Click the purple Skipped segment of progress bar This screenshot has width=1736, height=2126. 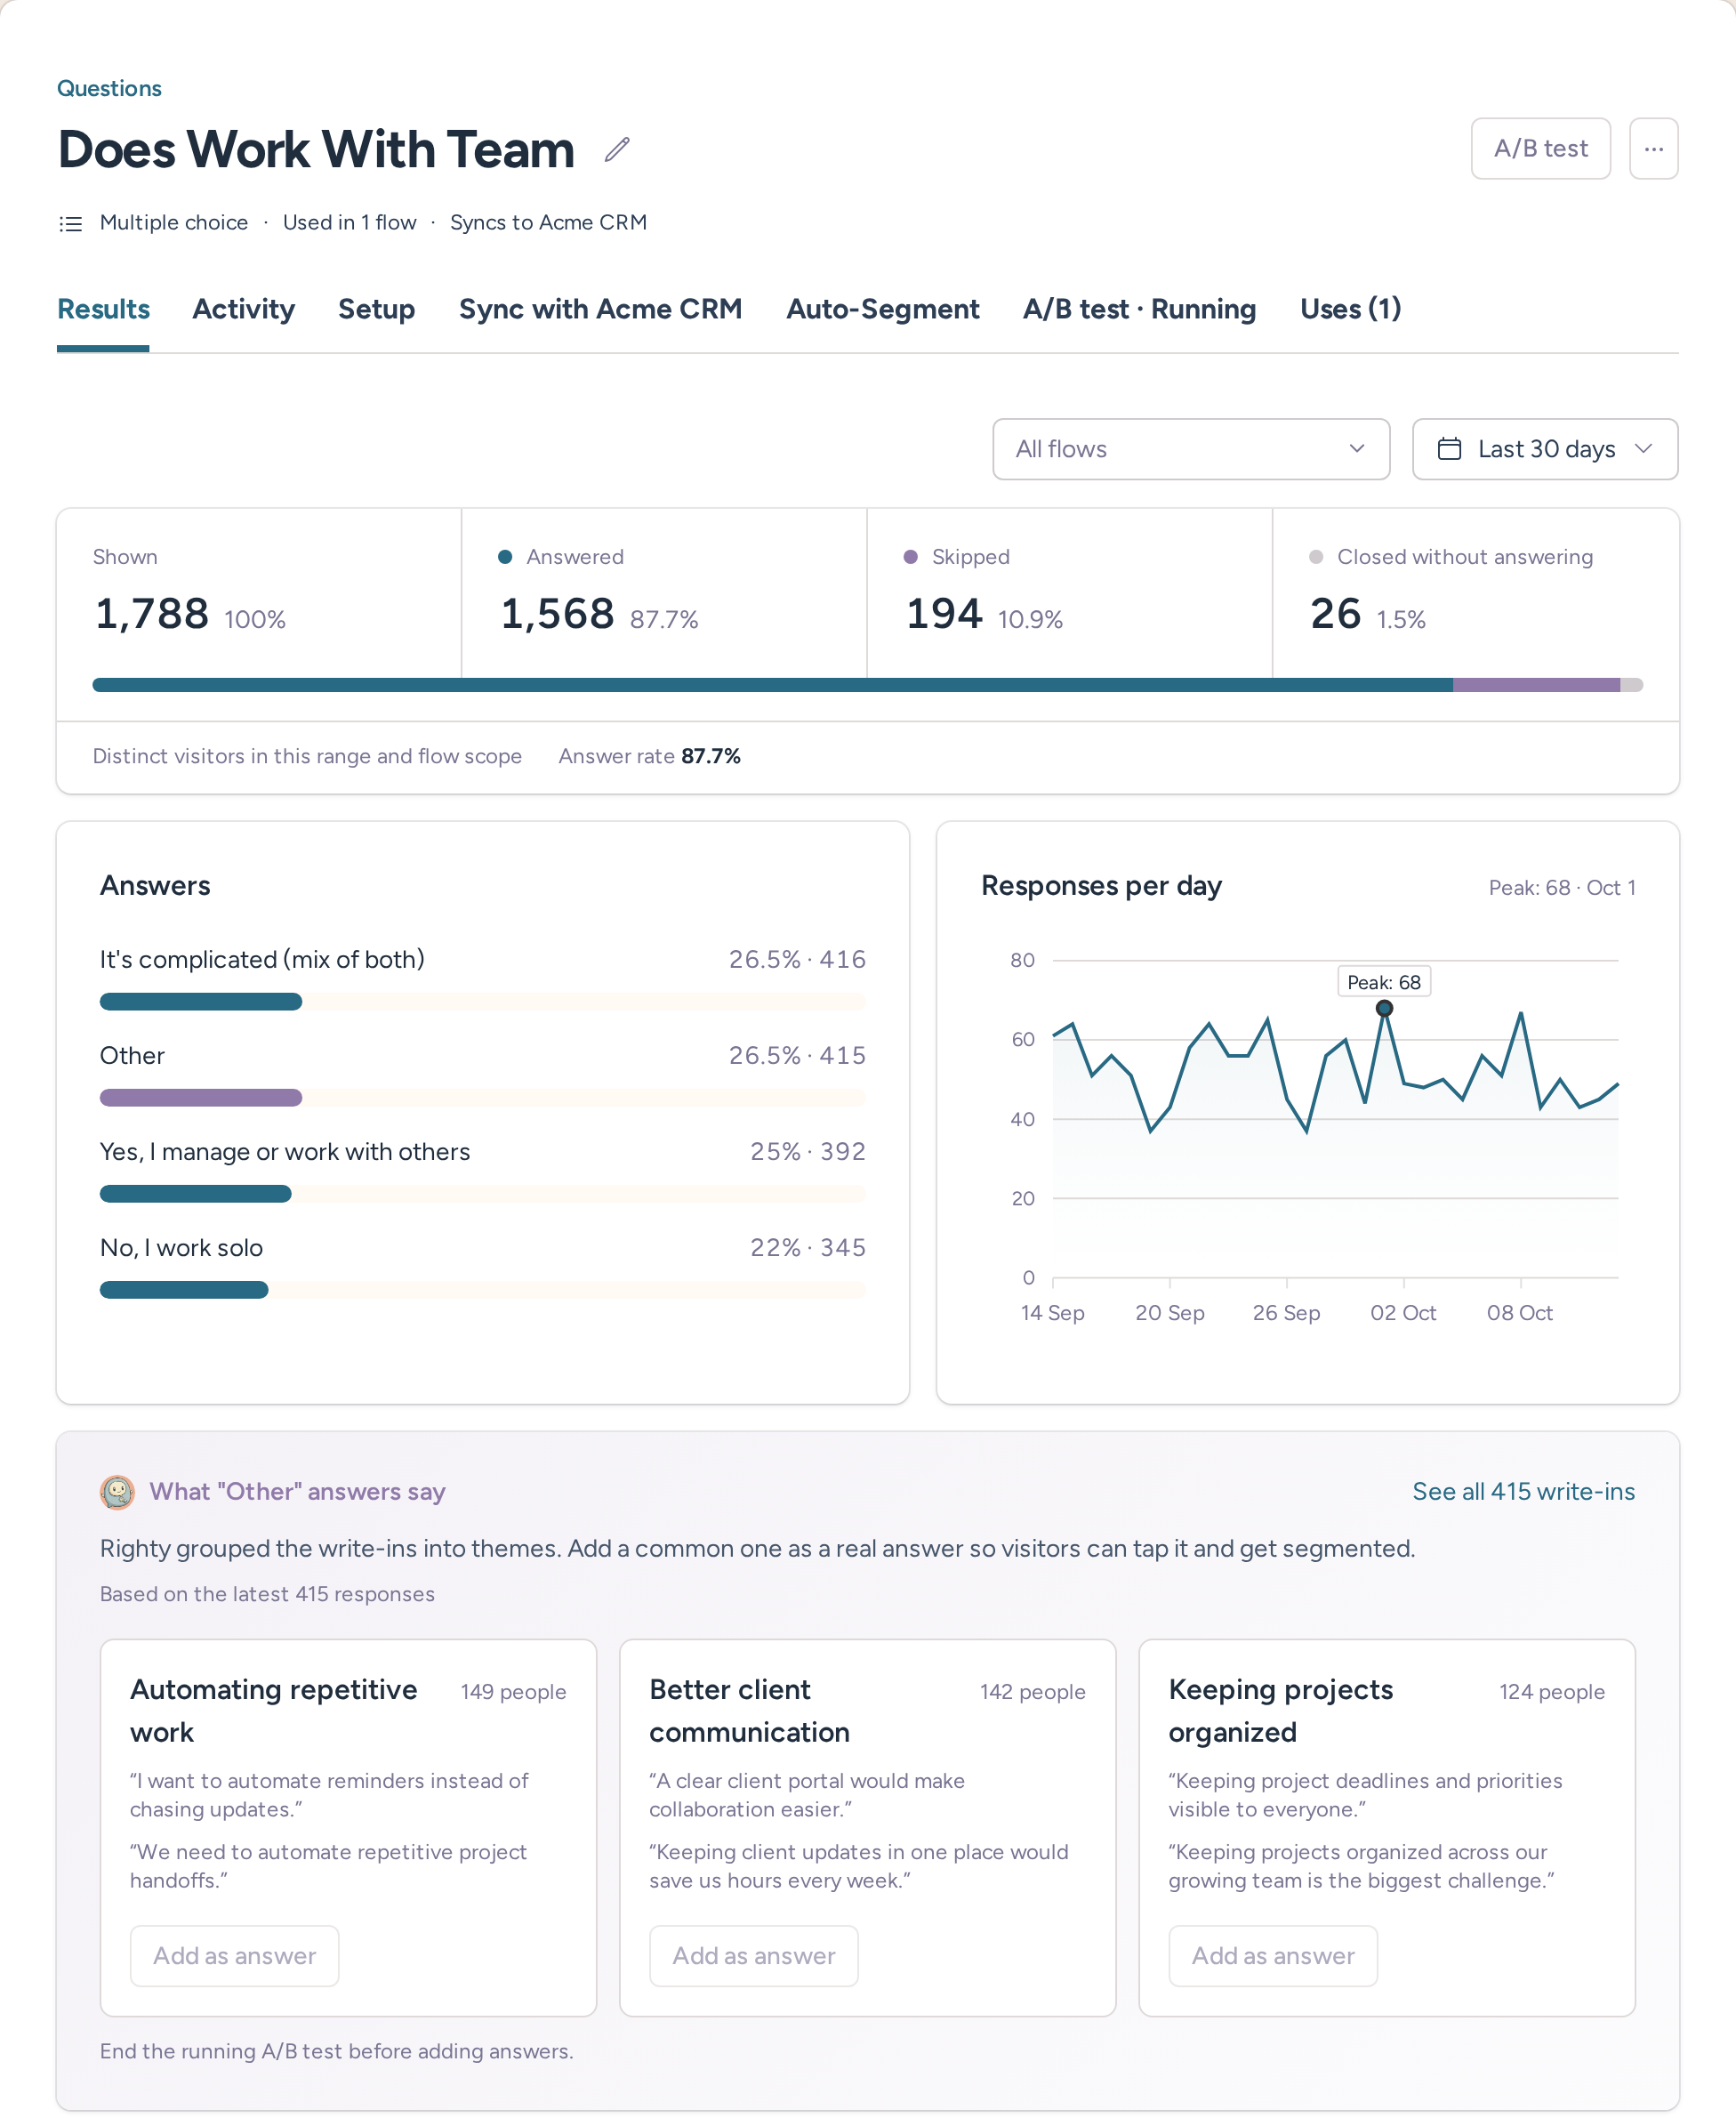1536,685
